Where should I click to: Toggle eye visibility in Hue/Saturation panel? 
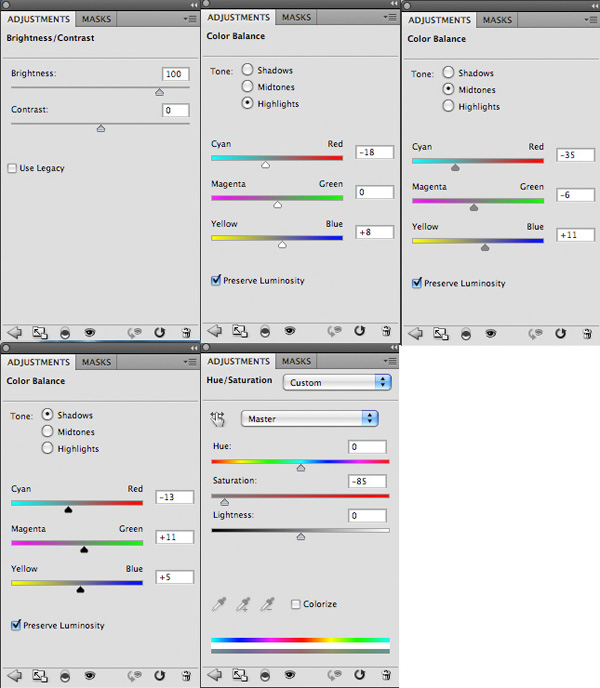pos(290,675)
